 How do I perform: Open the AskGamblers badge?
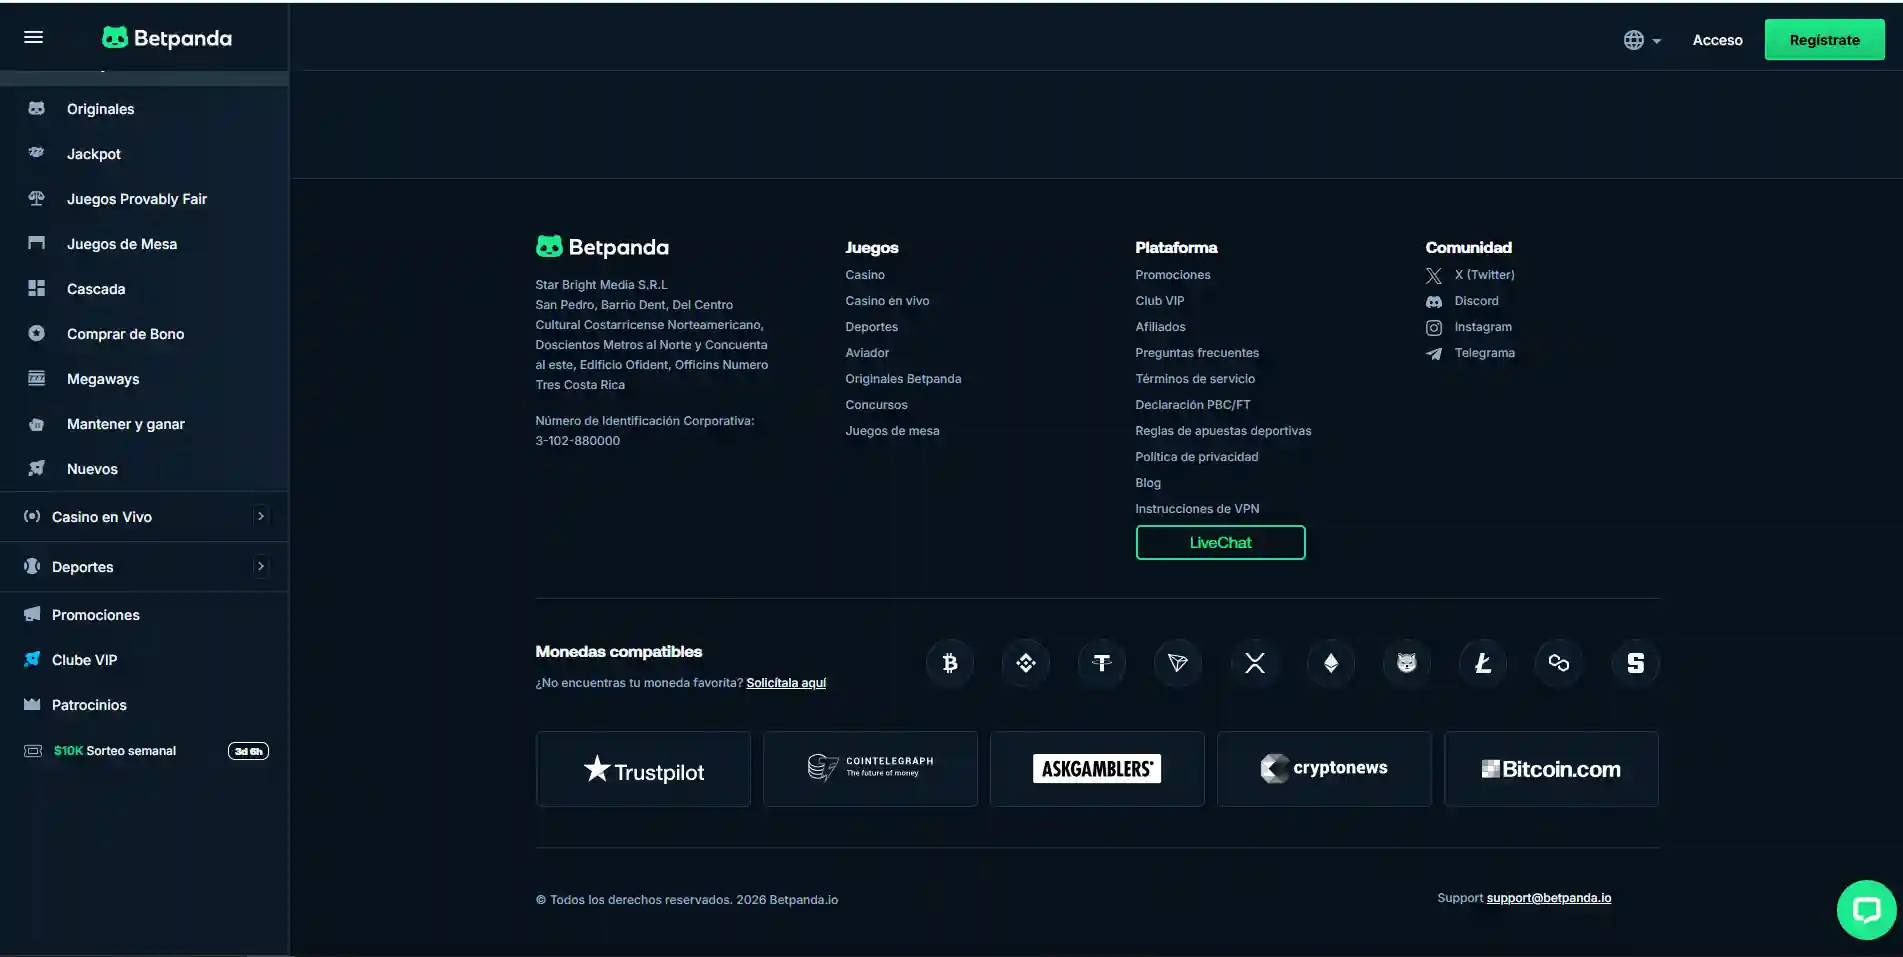(1097, 769)
